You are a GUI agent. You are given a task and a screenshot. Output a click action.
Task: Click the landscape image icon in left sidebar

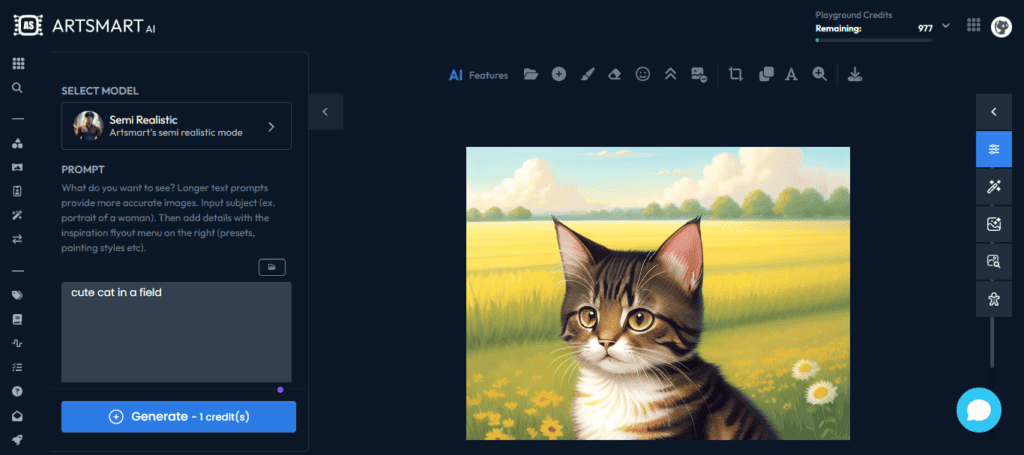click(x=18, y=167)
